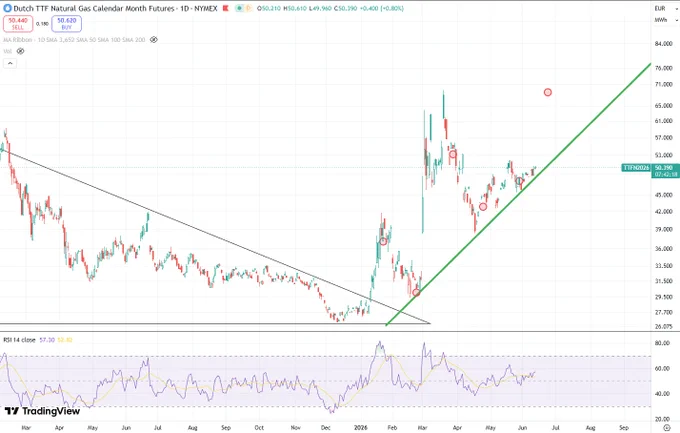The width and height of the screenshot is (680, 433).
Task: Select the red circle marker near 69 level
Action: tap(548, 92)
